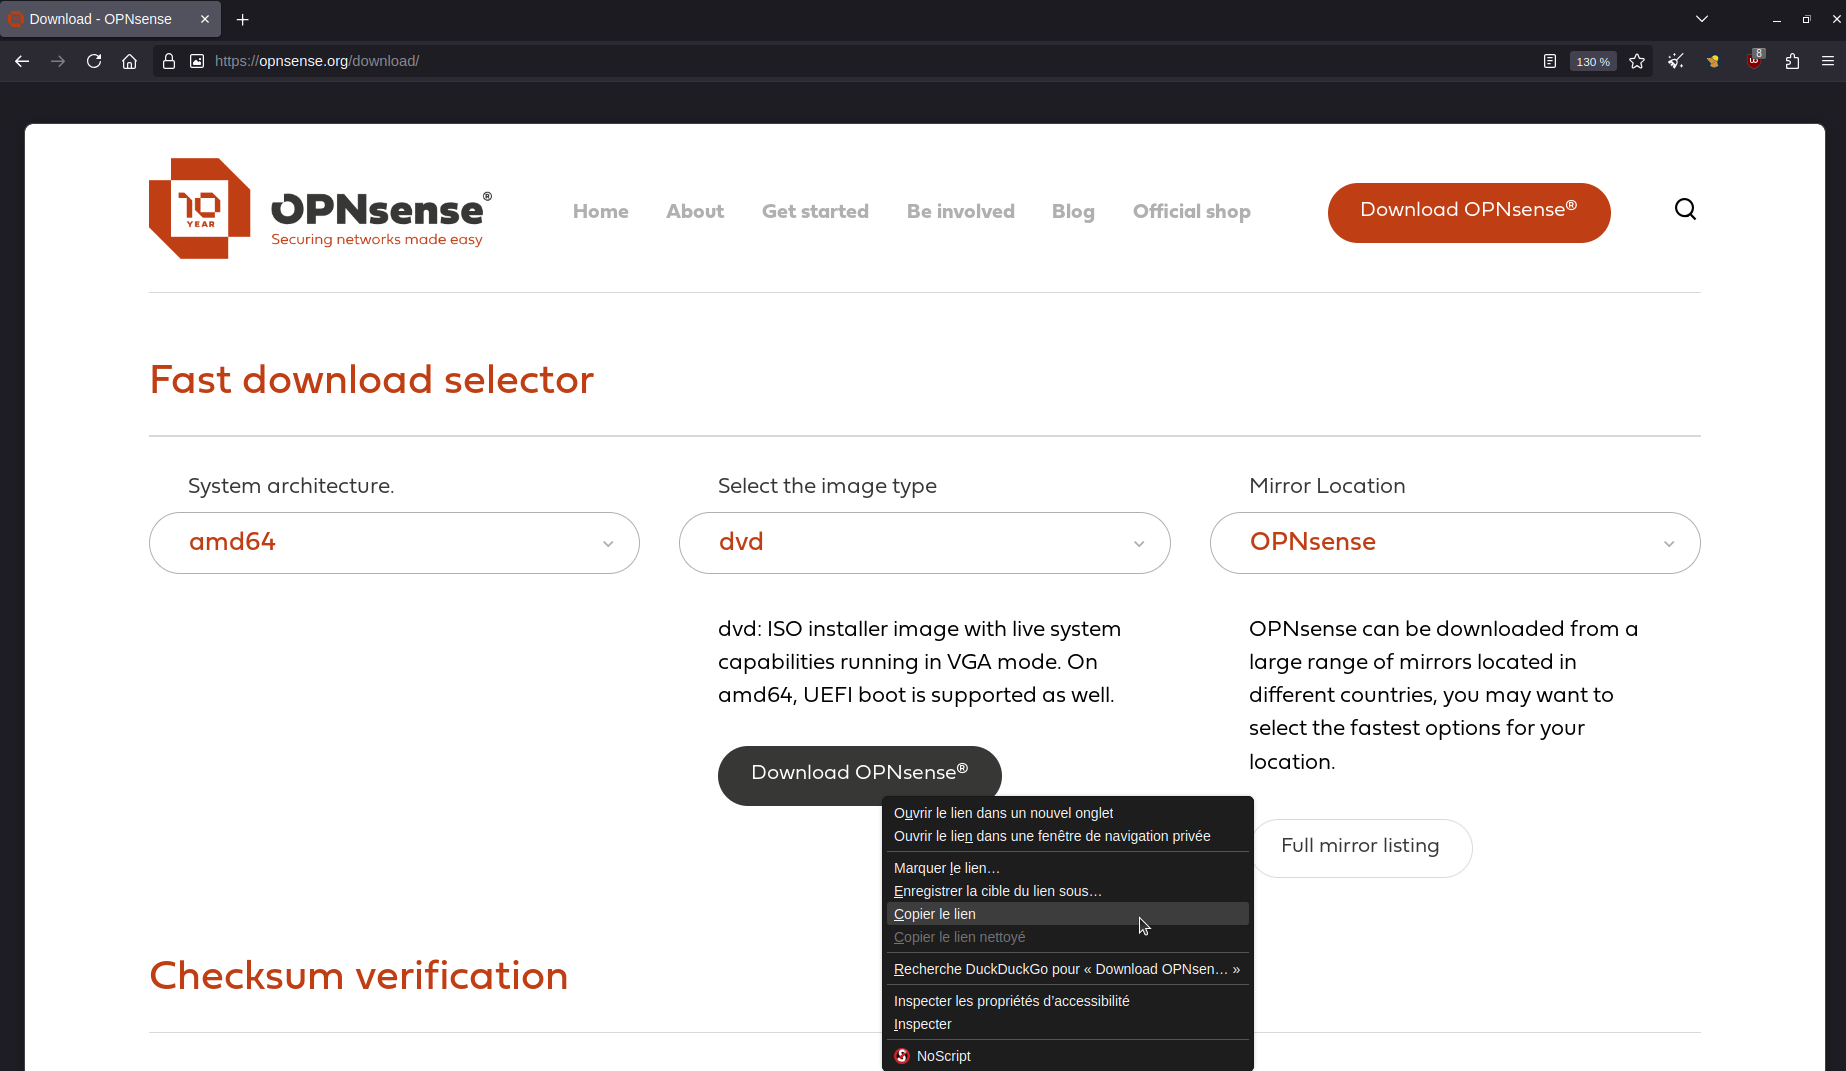1846x1071 pixels.
Task: Click the sparkle broom toolbar extension icon
Action: 1676,61
